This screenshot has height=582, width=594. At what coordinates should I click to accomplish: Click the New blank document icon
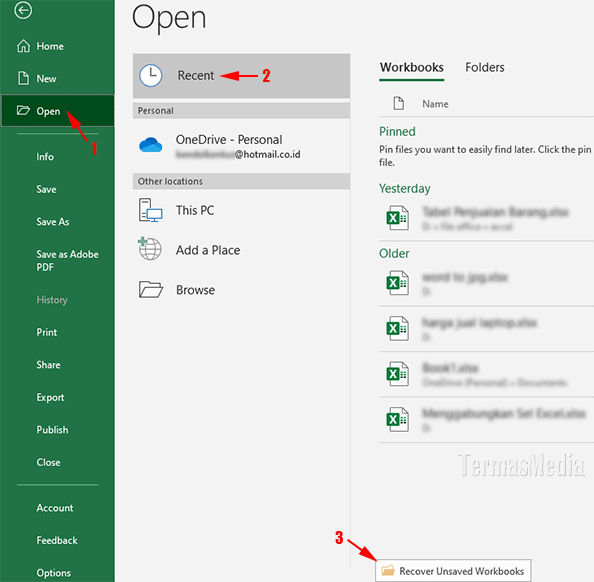23,78
